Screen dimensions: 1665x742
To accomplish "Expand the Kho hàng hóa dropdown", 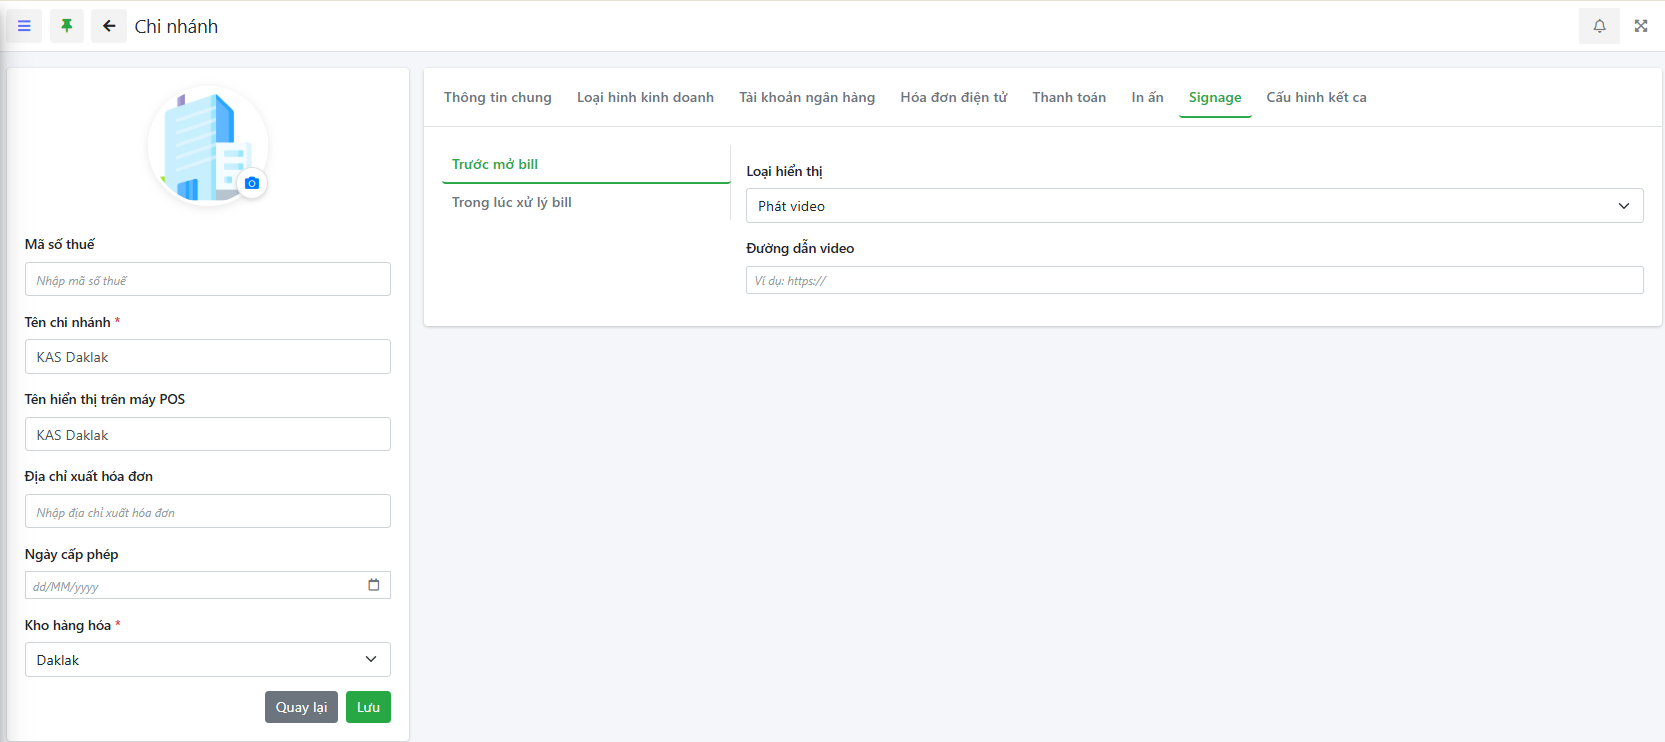I will (x=207, y=660).
